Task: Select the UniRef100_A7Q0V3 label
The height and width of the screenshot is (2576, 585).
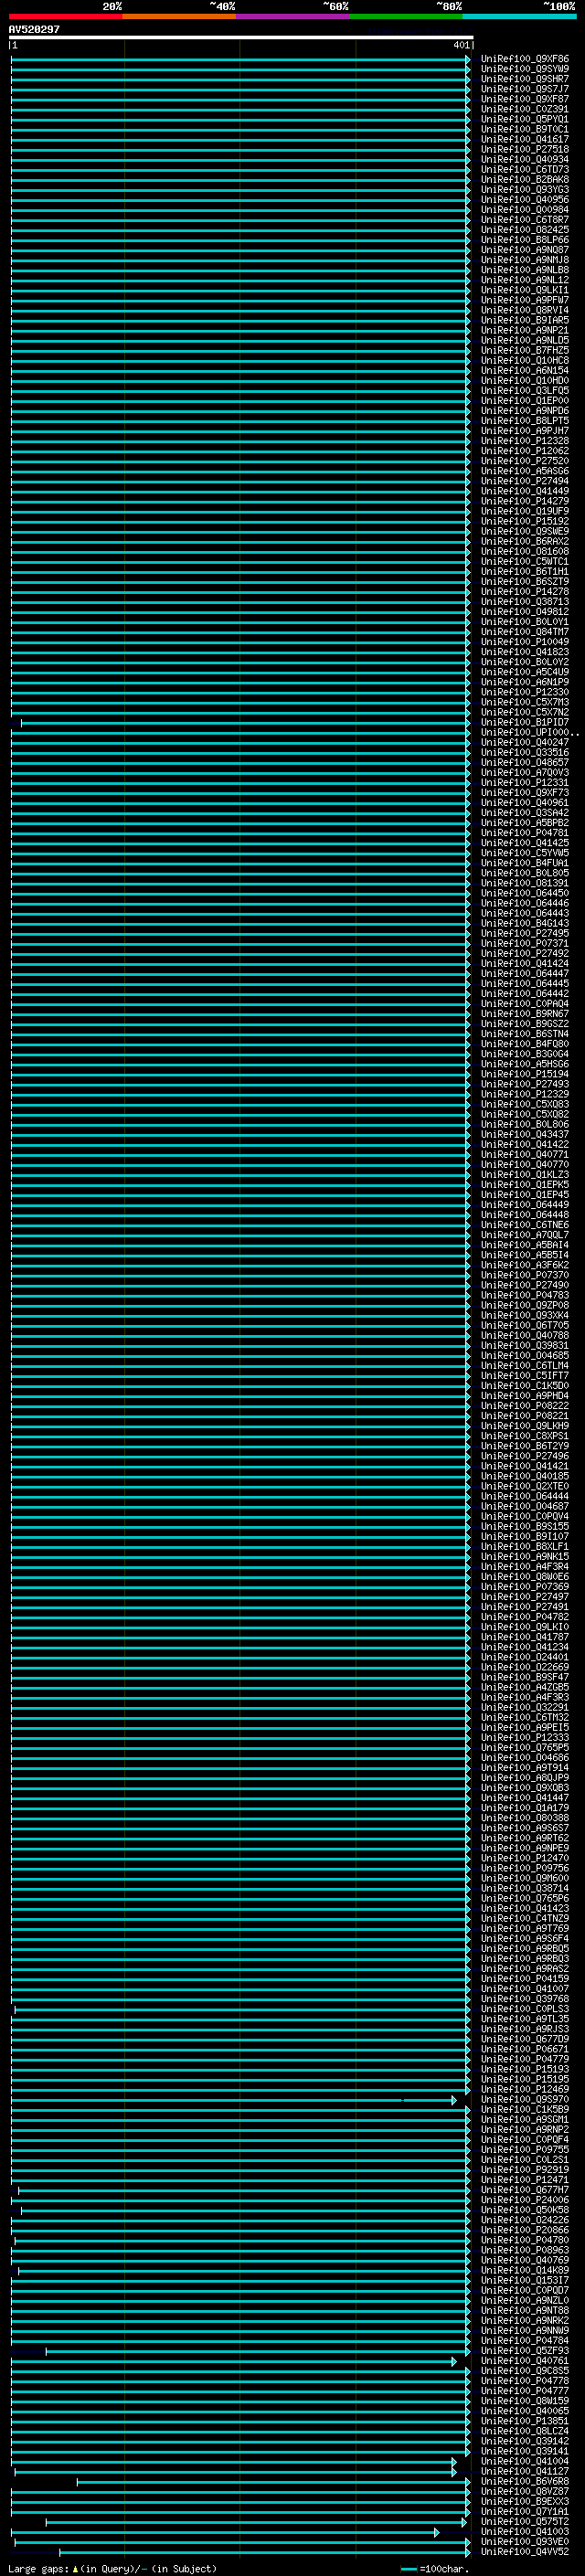Action: (525, 772)
